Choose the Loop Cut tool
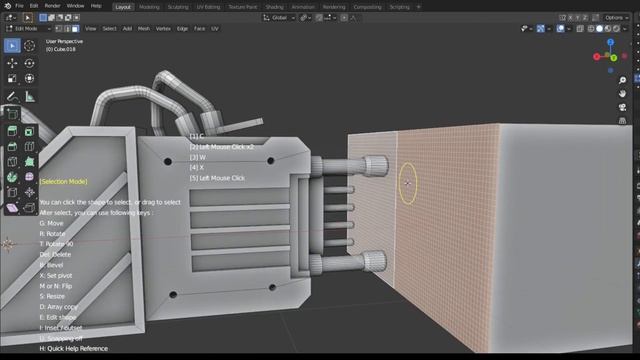640x360 pixels. point(29,146)
